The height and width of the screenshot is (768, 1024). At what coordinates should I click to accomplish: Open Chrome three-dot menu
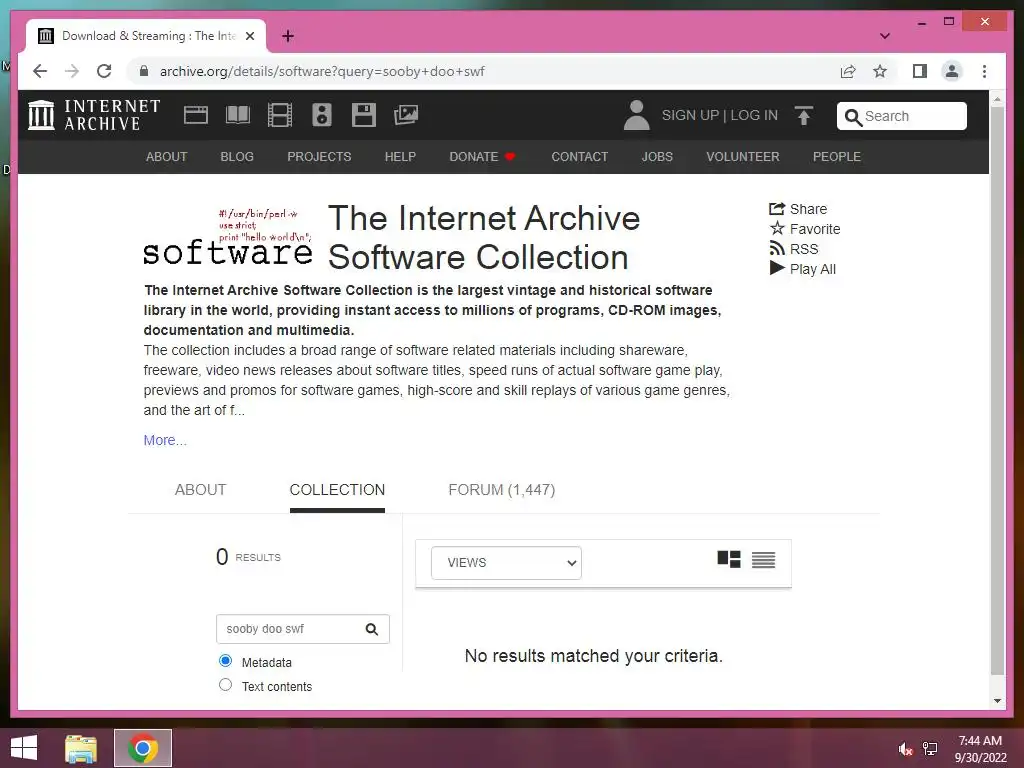984,71
